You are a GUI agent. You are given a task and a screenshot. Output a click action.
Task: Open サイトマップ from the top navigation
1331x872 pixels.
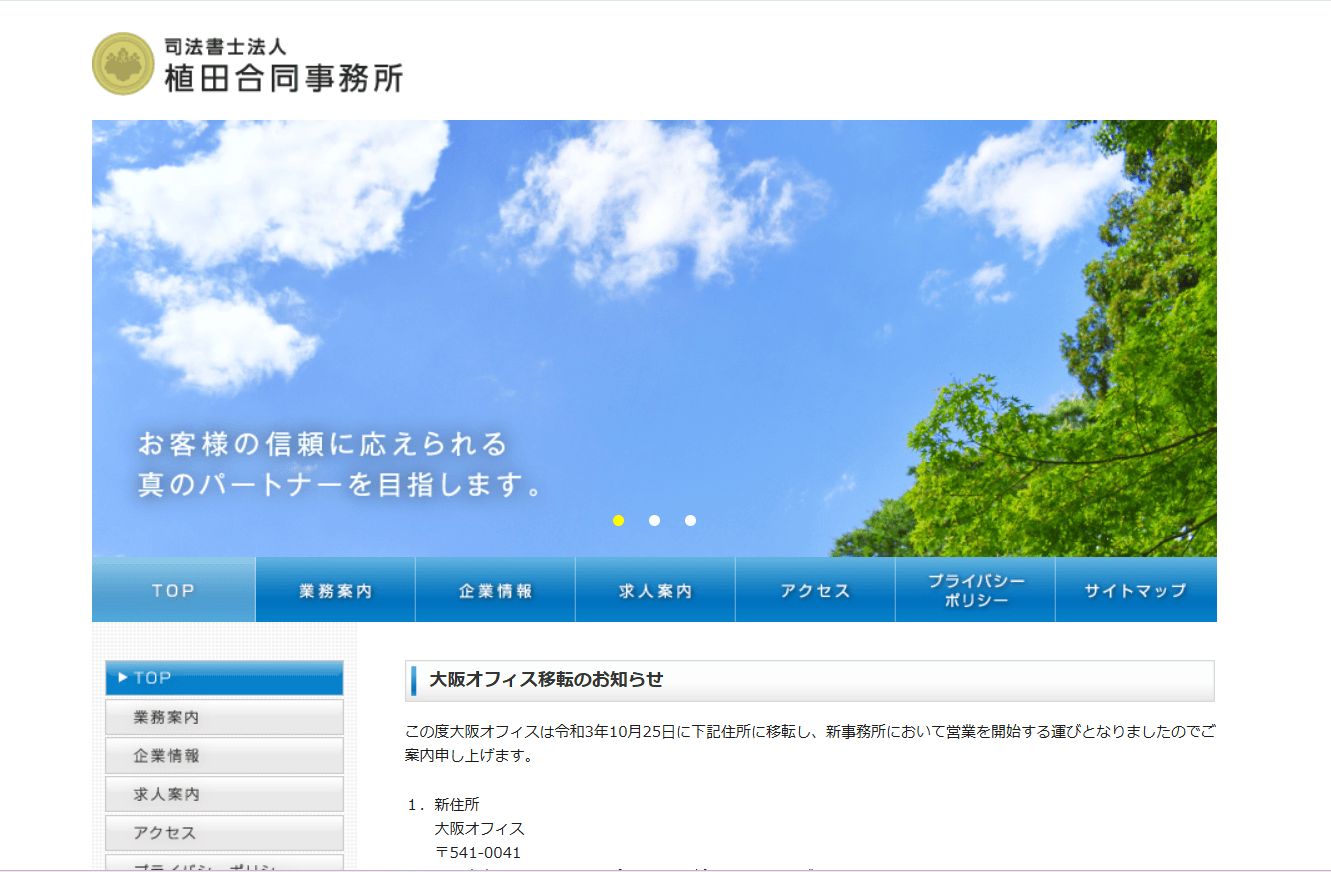(1135, 590)
